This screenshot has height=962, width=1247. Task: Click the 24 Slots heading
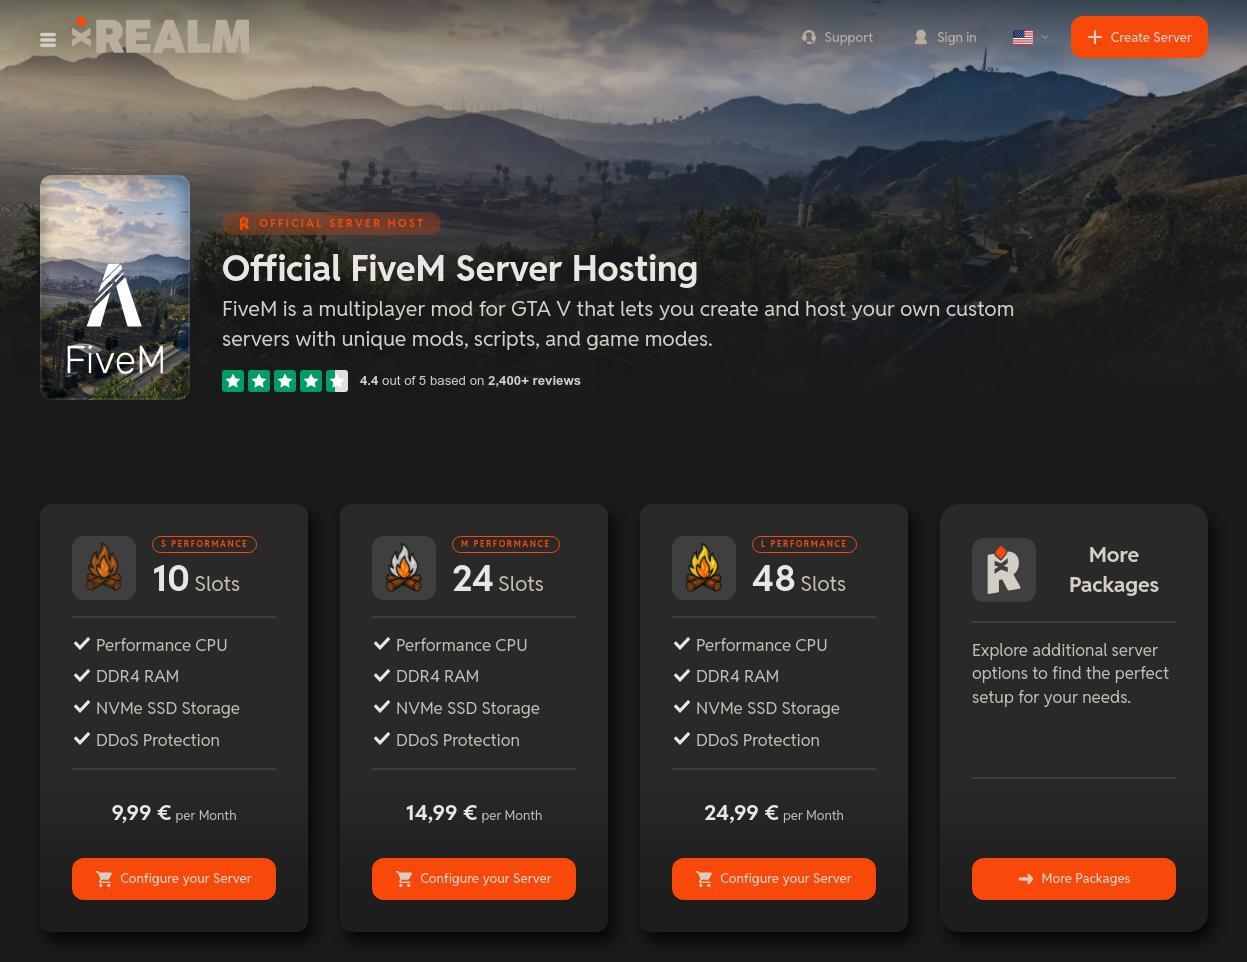(498, 579)
